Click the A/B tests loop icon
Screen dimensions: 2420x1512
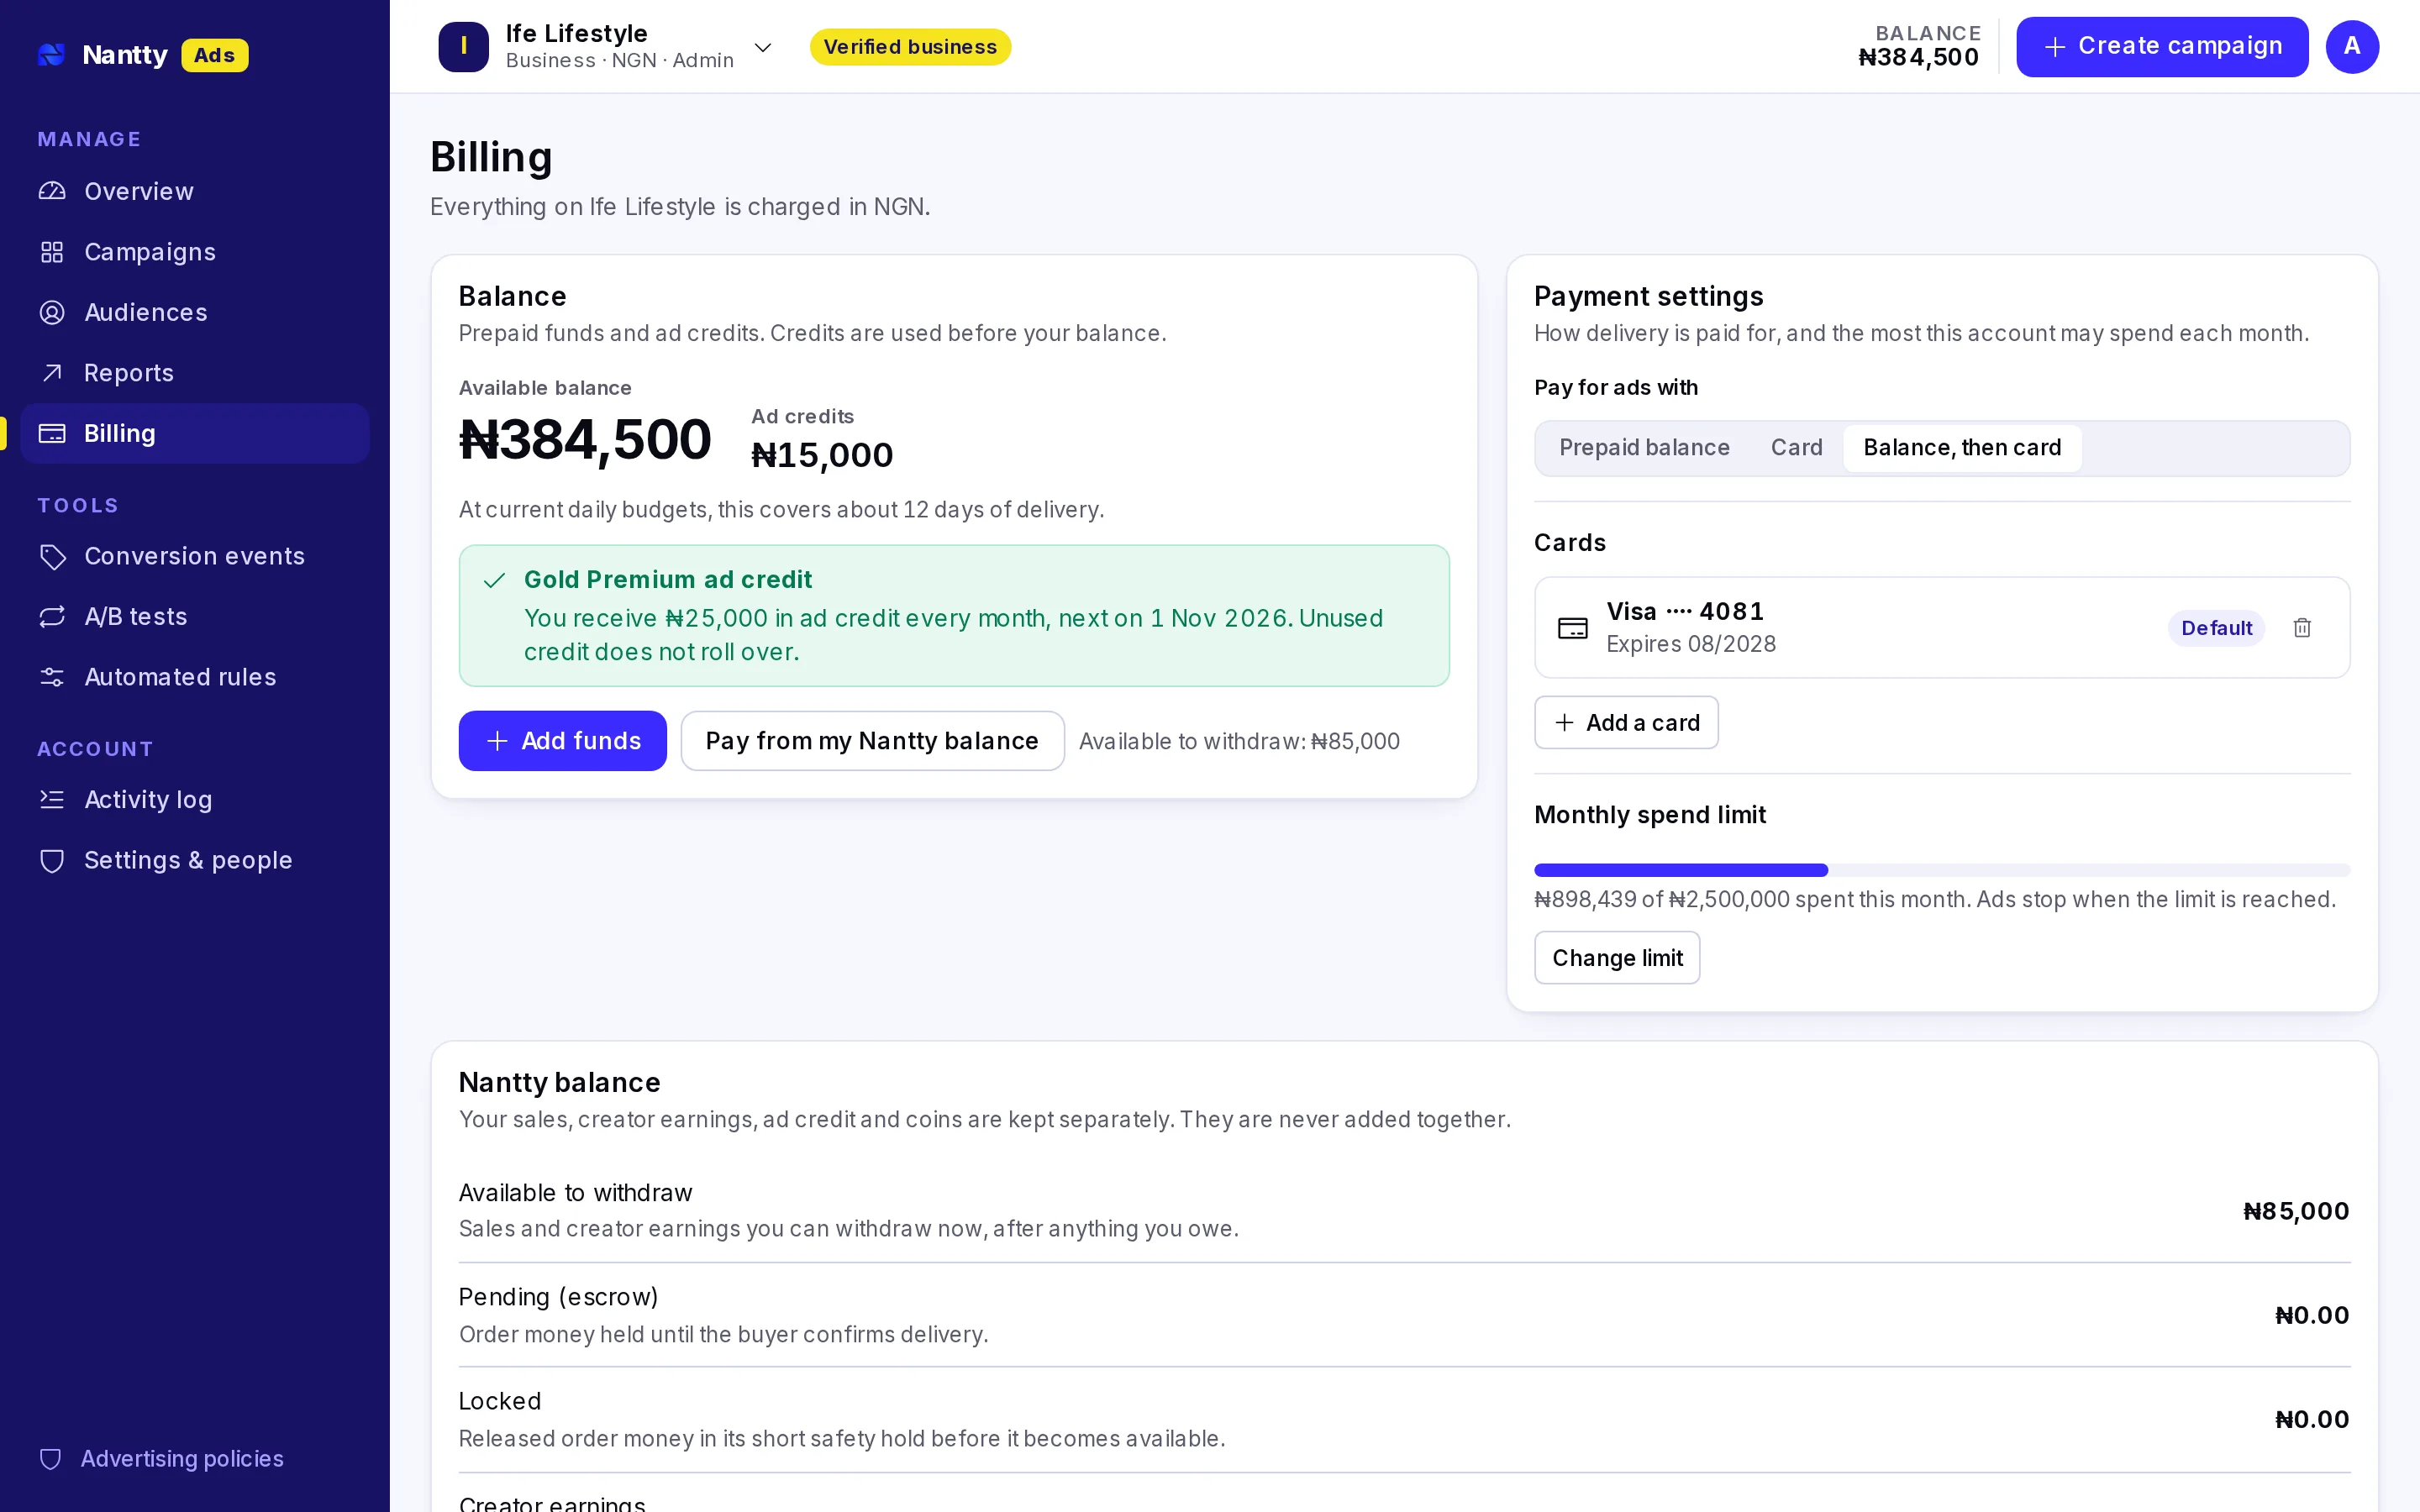pyautogui.click(x=52, y=616)
